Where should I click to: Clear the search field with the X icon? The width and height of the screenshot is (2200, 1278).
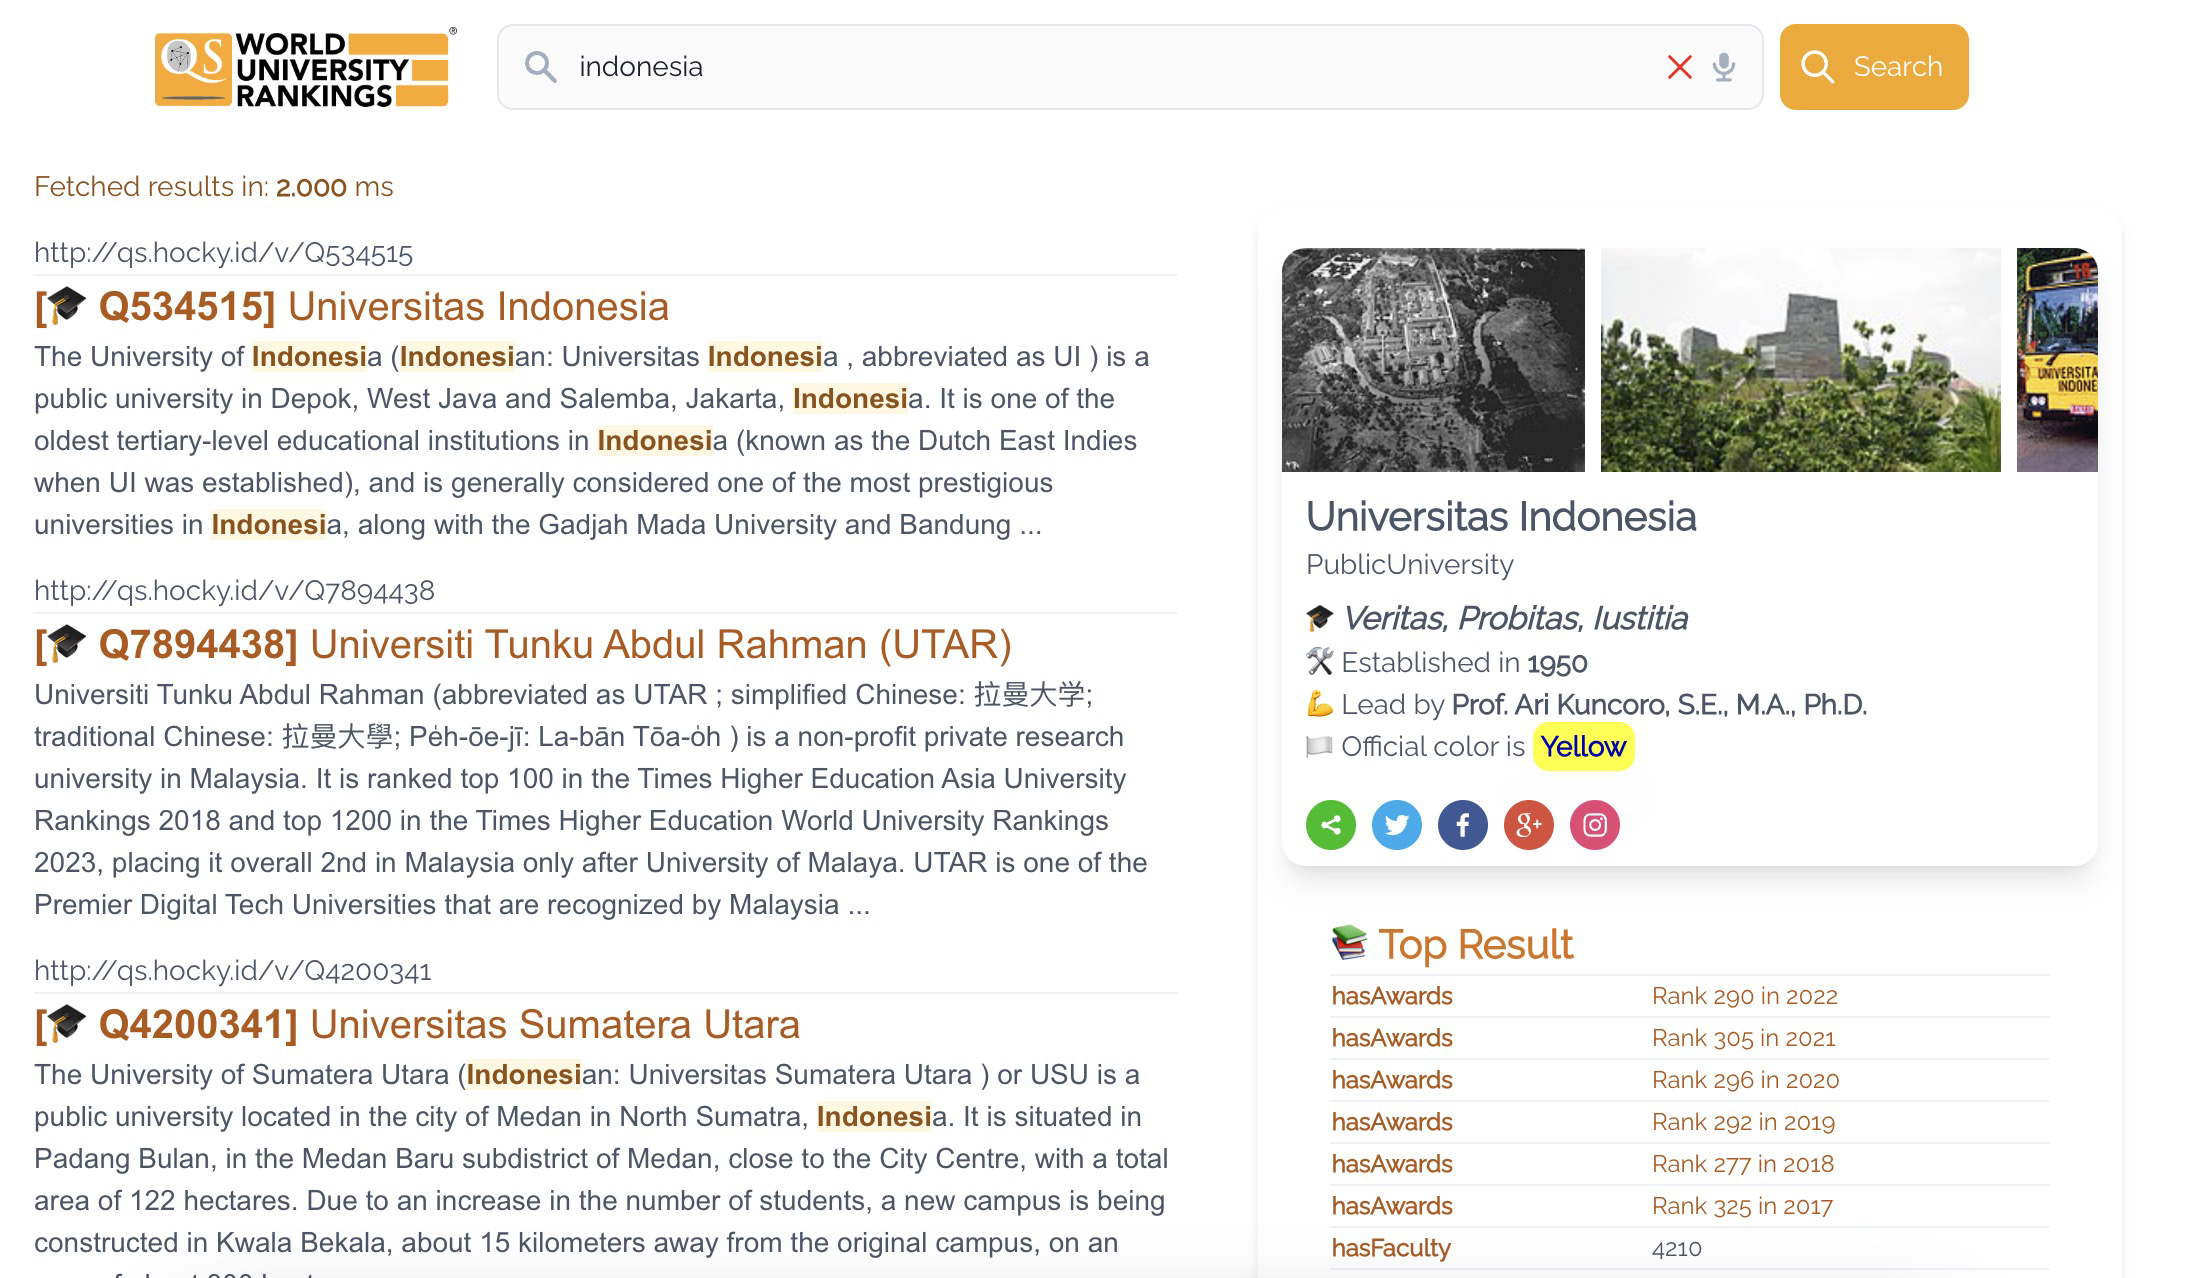[x=1681, y=67]
